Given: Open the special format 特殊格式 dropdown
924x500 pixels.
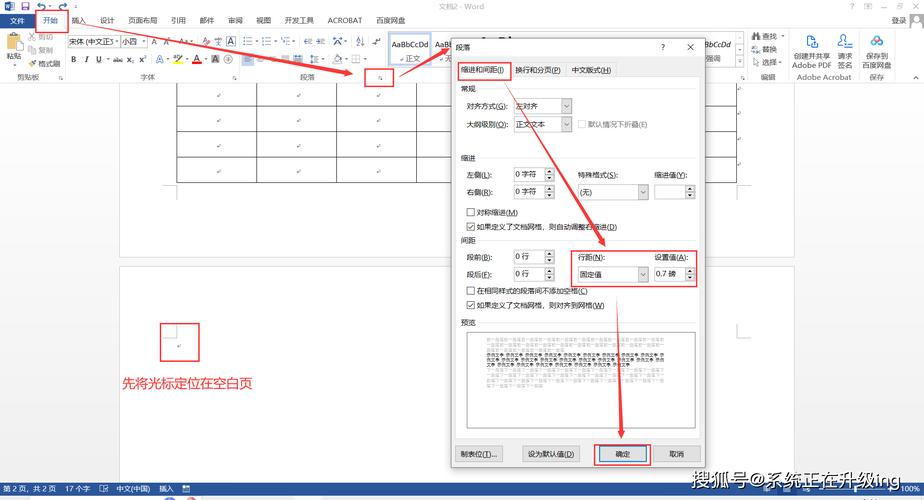Looking at the screenshot, I should [643, 192].
